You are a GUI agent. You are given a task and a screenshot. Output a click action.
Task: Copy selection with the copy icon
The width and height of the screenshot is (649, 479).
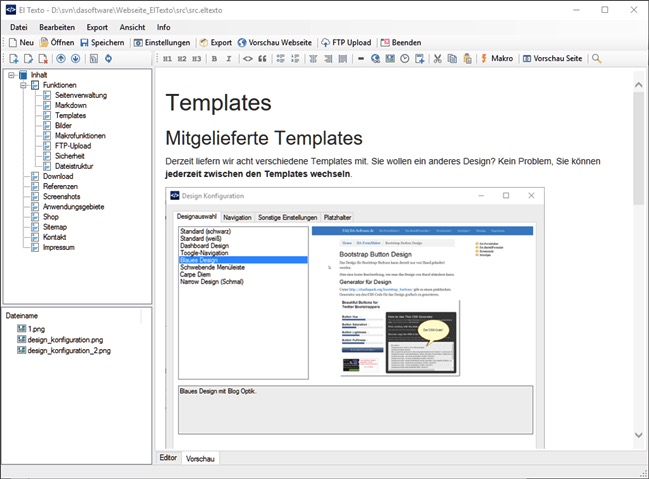click(x=452, y=59)
